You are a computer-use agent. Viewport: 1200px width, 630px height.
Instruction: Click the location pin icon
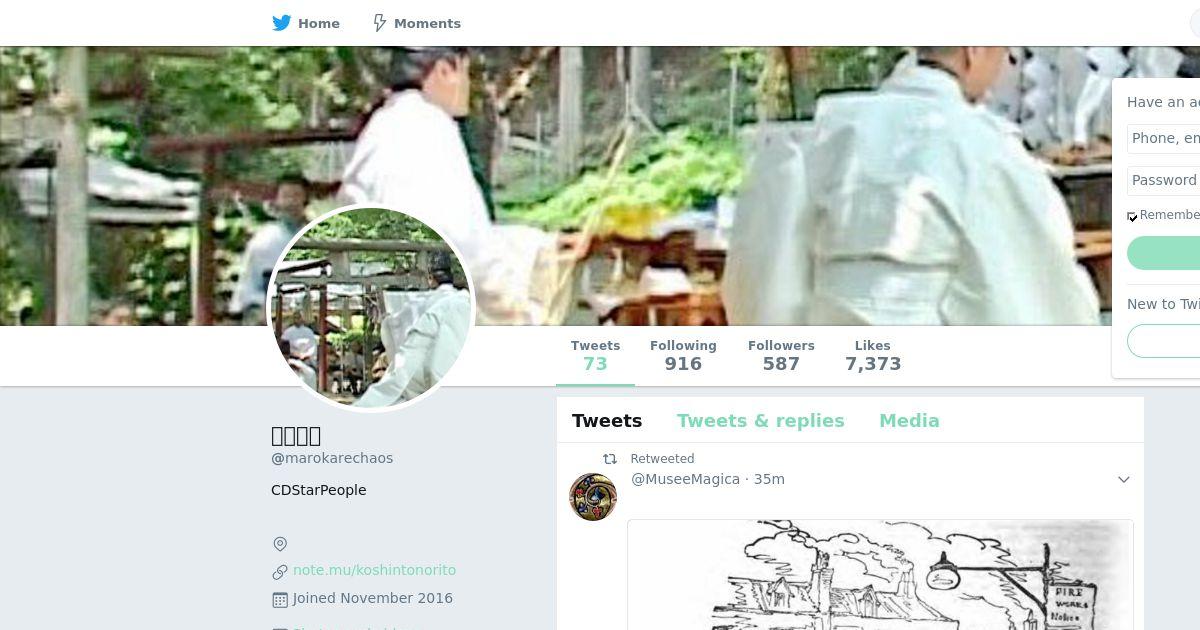point(280,544)
